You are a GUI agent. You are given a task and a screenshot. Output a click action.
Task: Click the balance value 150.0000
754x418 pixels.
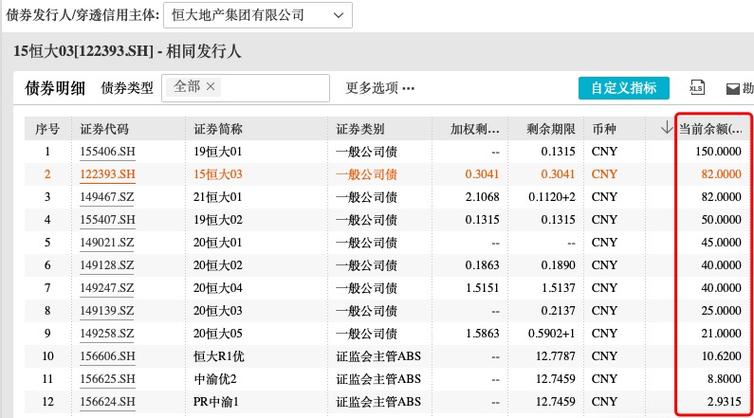(718, 152)
